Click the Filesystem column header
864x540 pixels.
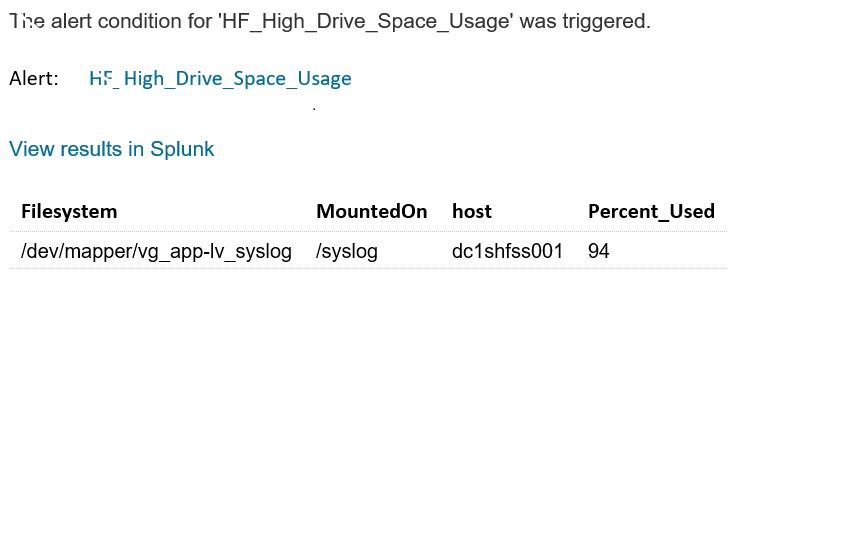[x=69, y=212]
